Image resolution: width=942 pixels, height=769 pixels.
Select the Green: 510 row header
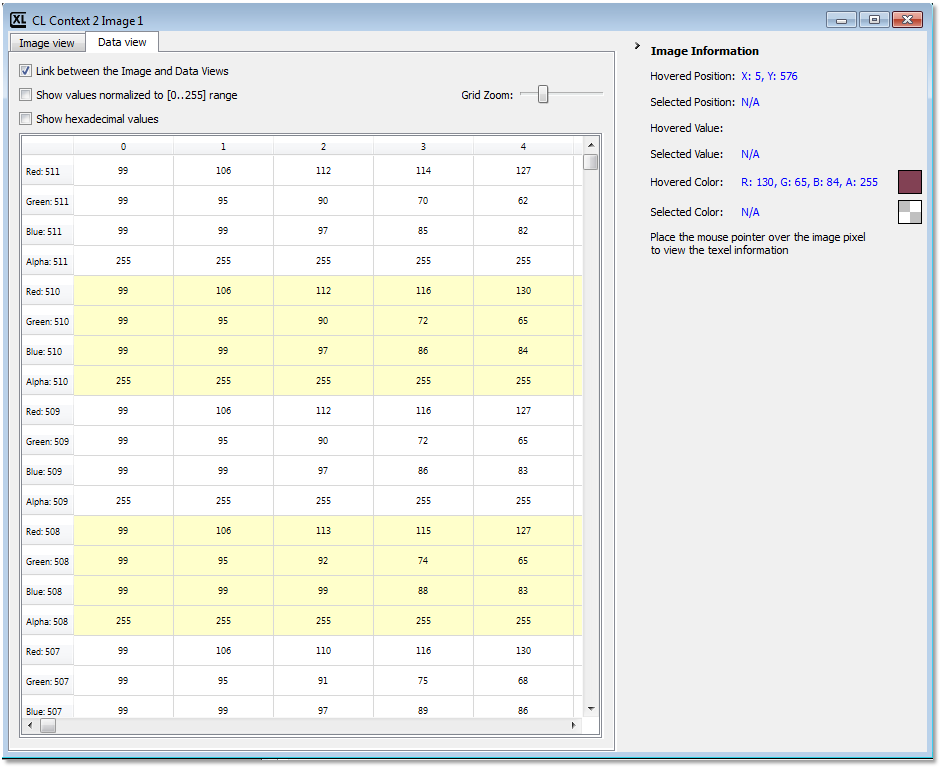47,321
